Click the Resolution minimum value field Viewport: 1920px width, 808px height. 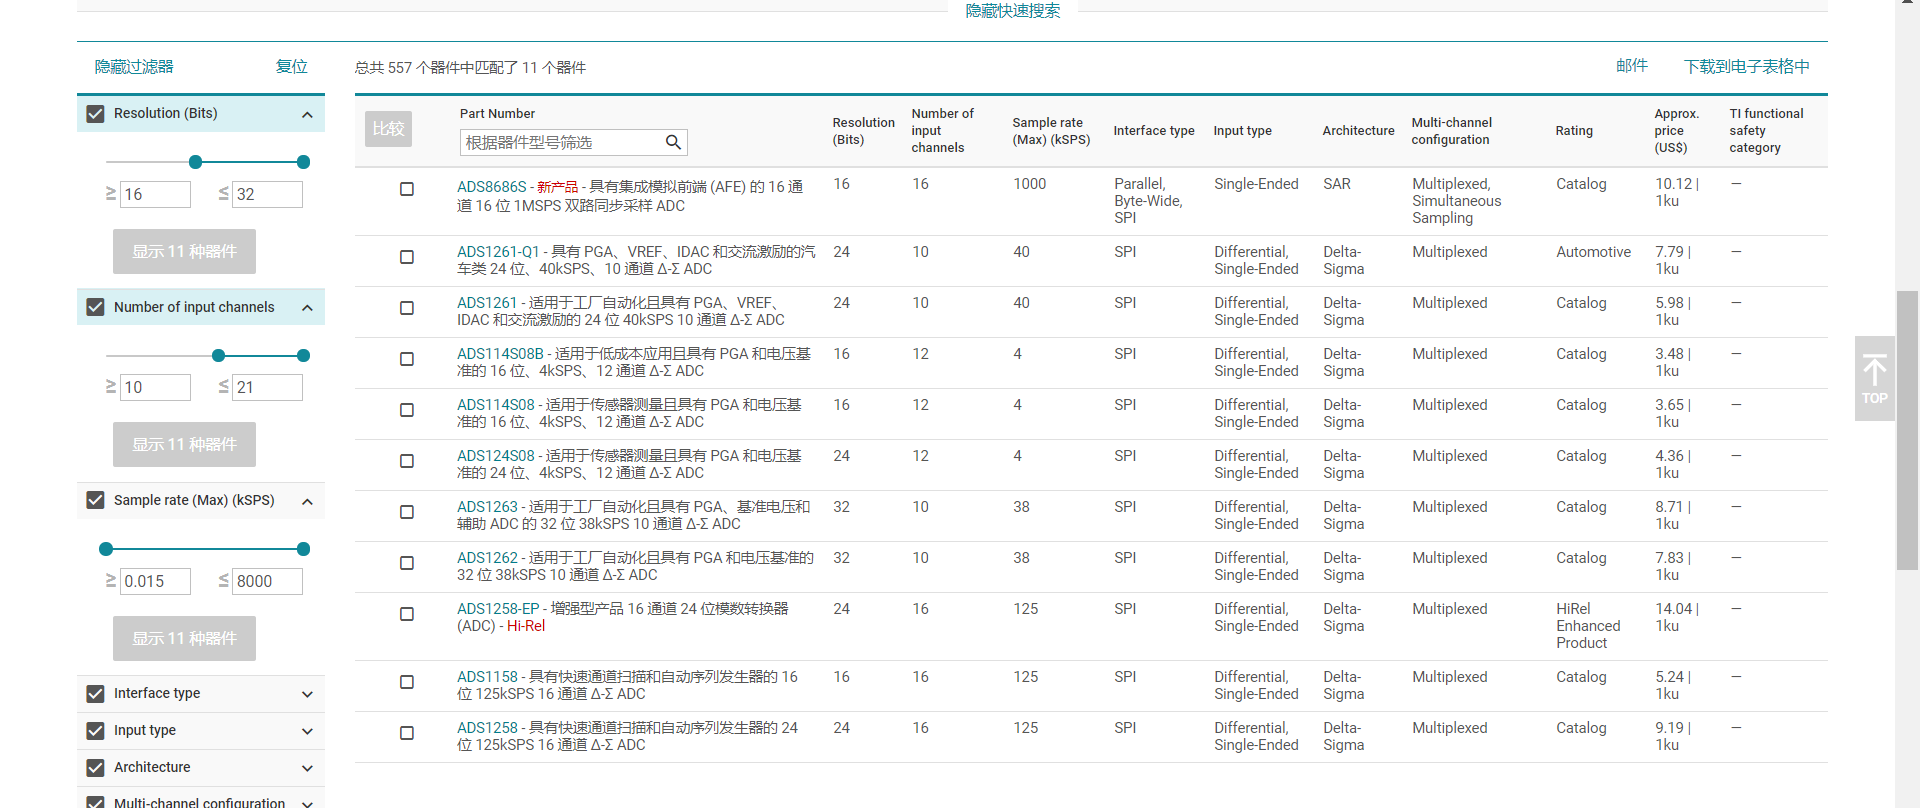155,194
